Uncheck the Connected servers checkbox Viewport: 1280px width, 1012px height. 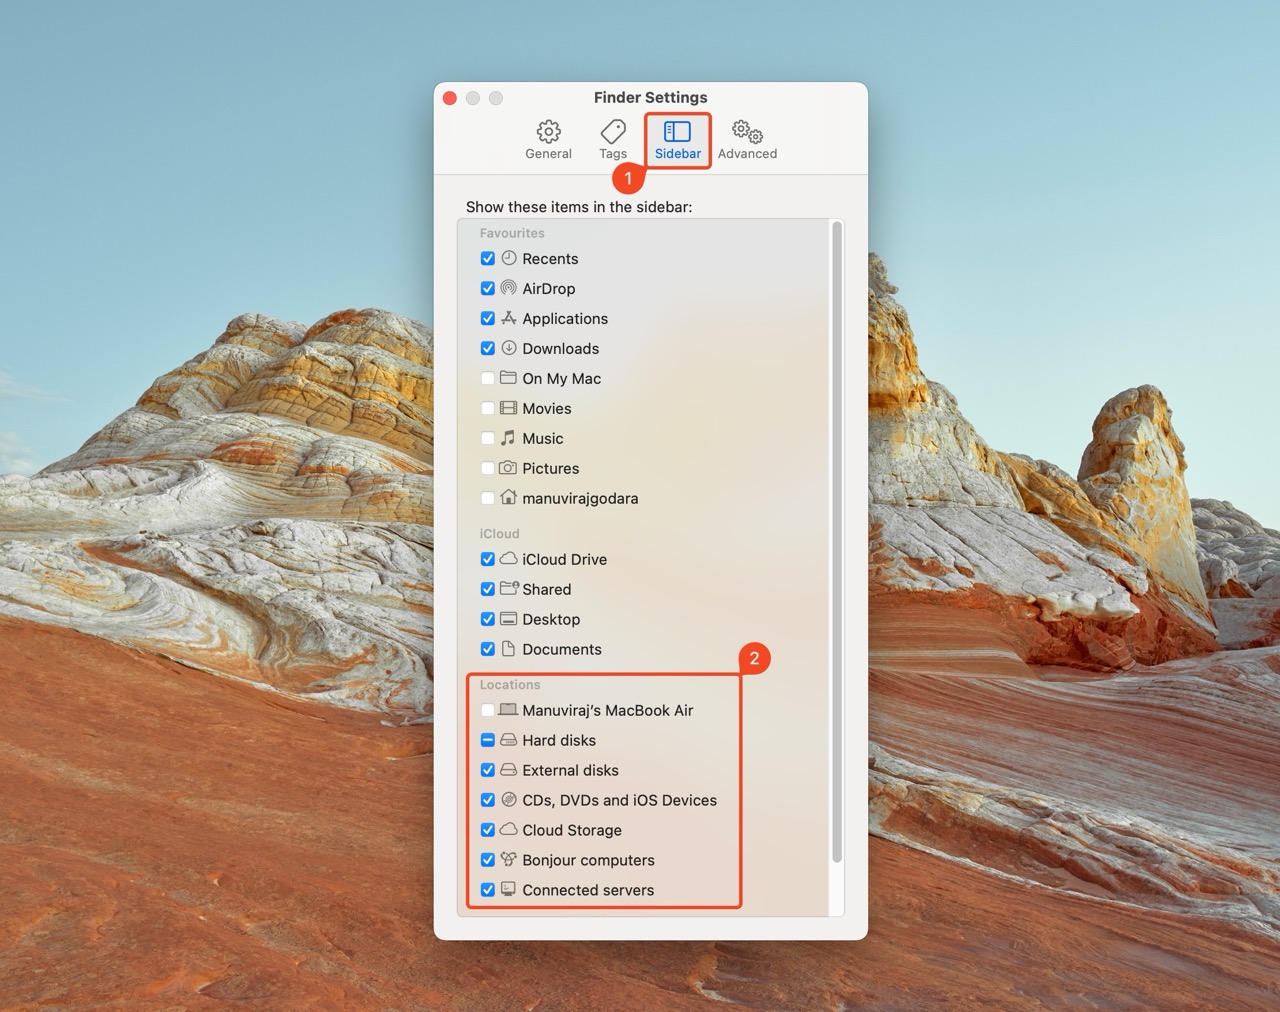pyautogui.click(x=488, y=890)
